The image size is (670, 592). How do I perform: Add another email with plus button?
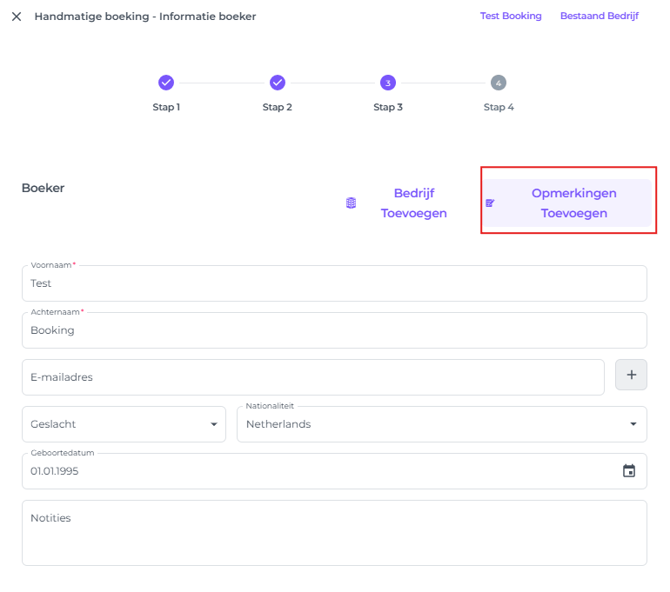[630, 375]
